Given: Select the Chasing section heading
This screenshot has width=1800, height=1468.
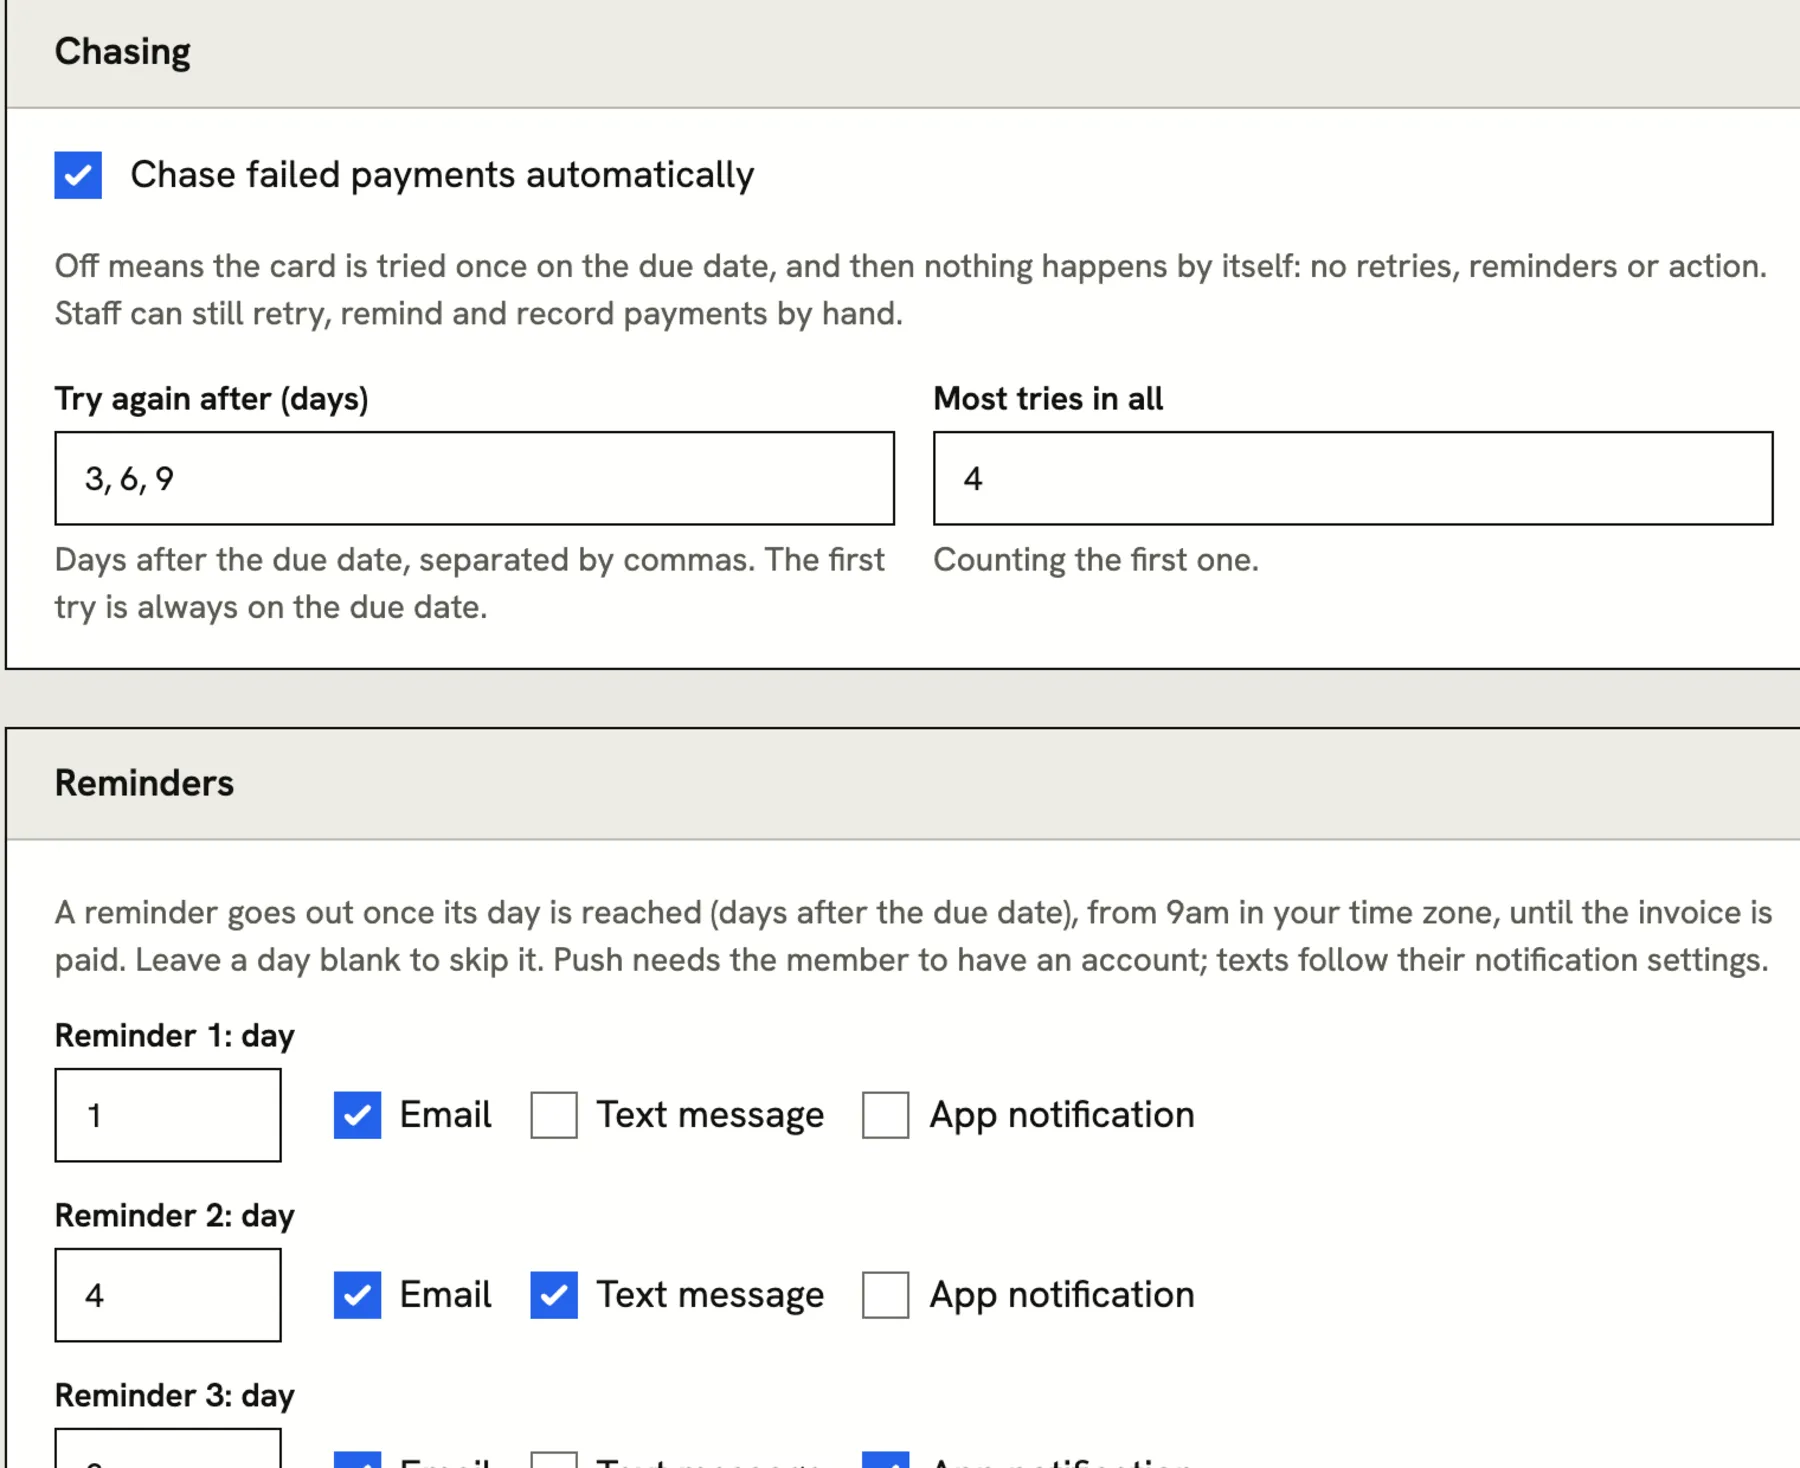Looking at the screenshot, I should [122, 52].
